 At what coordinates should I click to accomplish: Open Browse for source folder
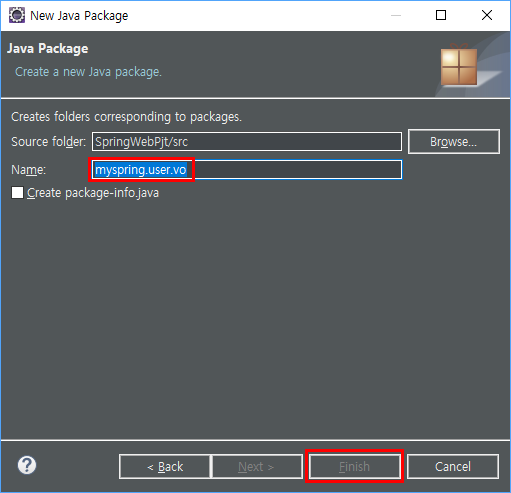454,142
